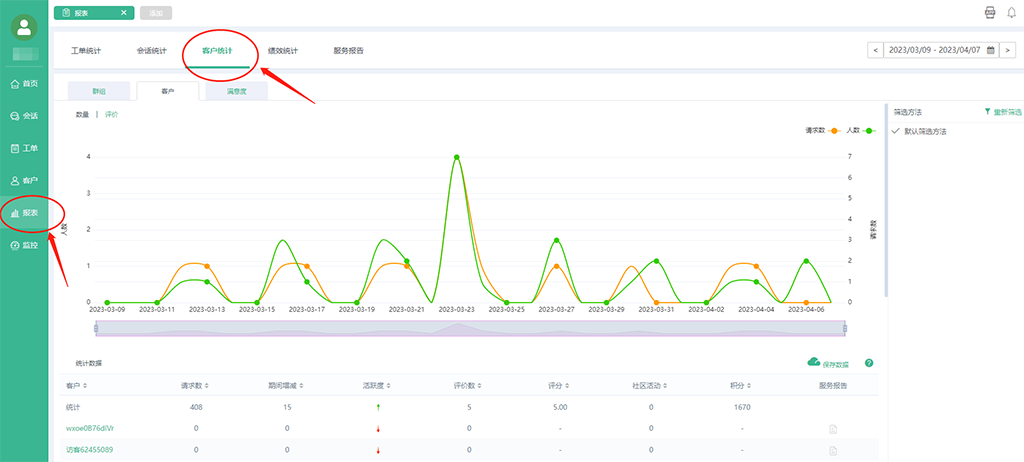Viewport: 1024px width, 462px height.
Task: Open the 会话 chat sidebar item
Action: pyautogui.click(x=24, y=116)
